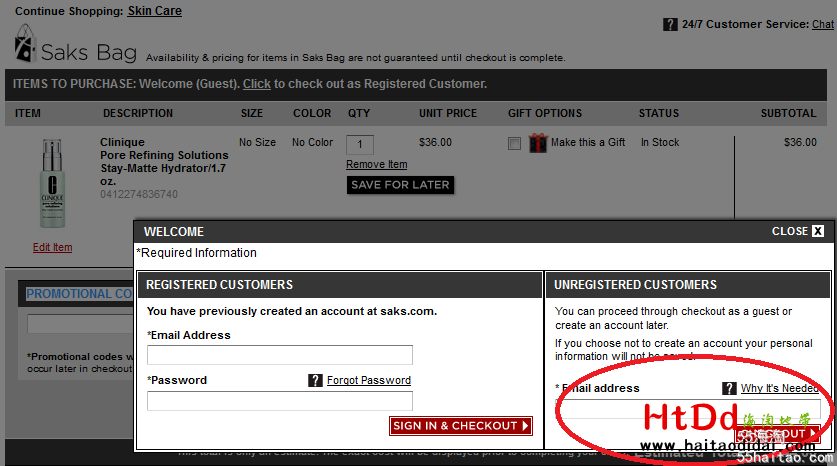
Task: Click the Why It's Needed link
Action: [779, 388]
